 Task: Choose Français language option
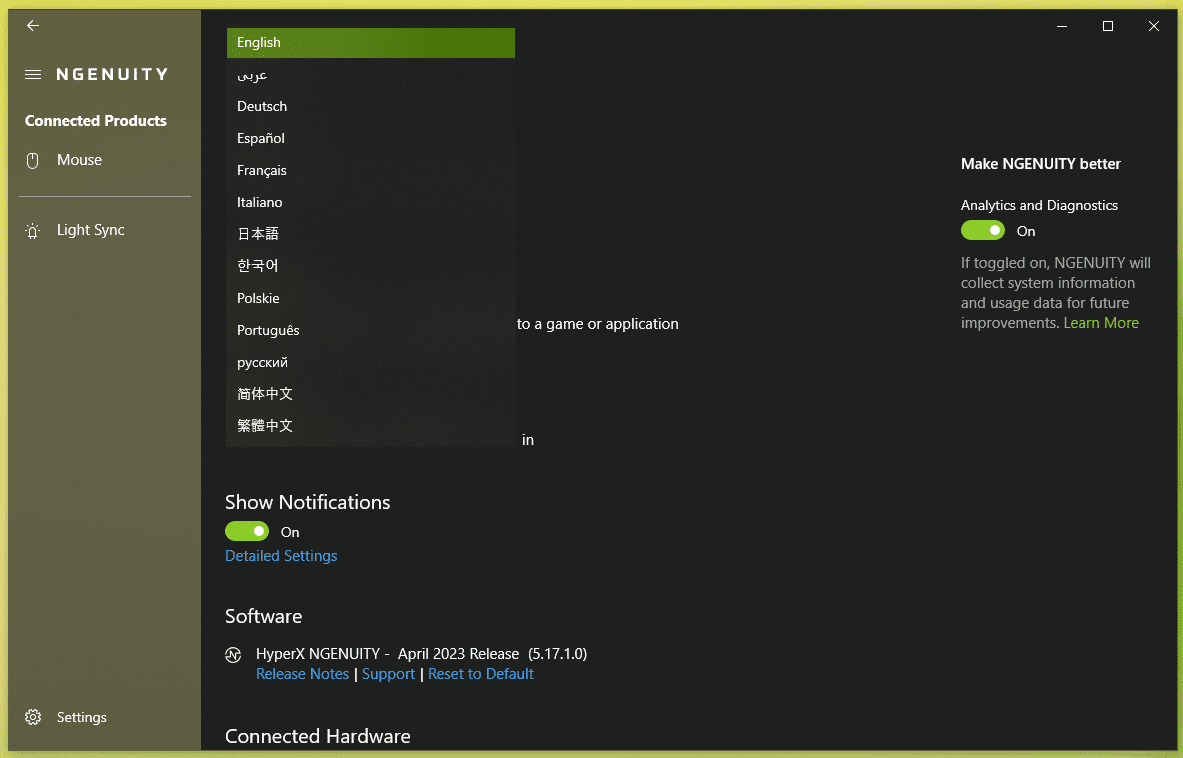point(370,170)
